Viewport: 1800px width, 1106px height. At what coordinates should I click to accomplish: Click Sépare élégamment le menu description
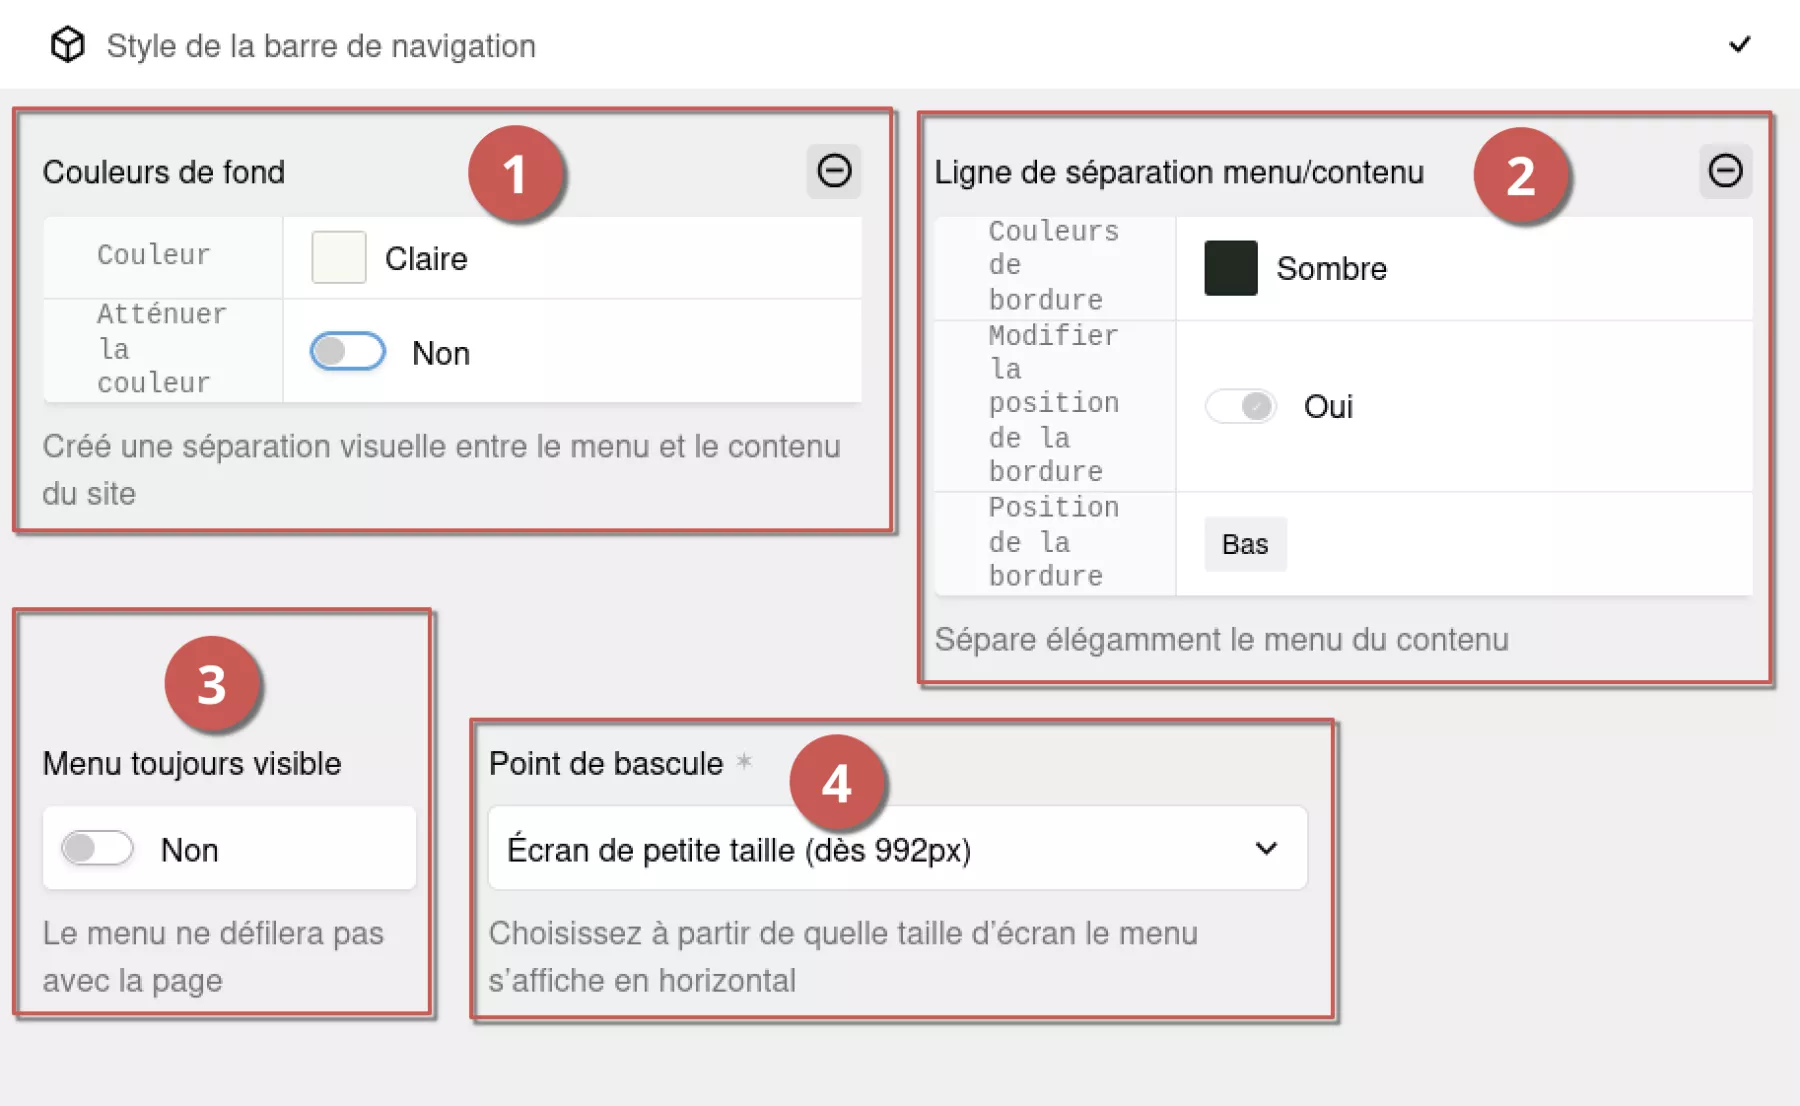coord(1221,639)
